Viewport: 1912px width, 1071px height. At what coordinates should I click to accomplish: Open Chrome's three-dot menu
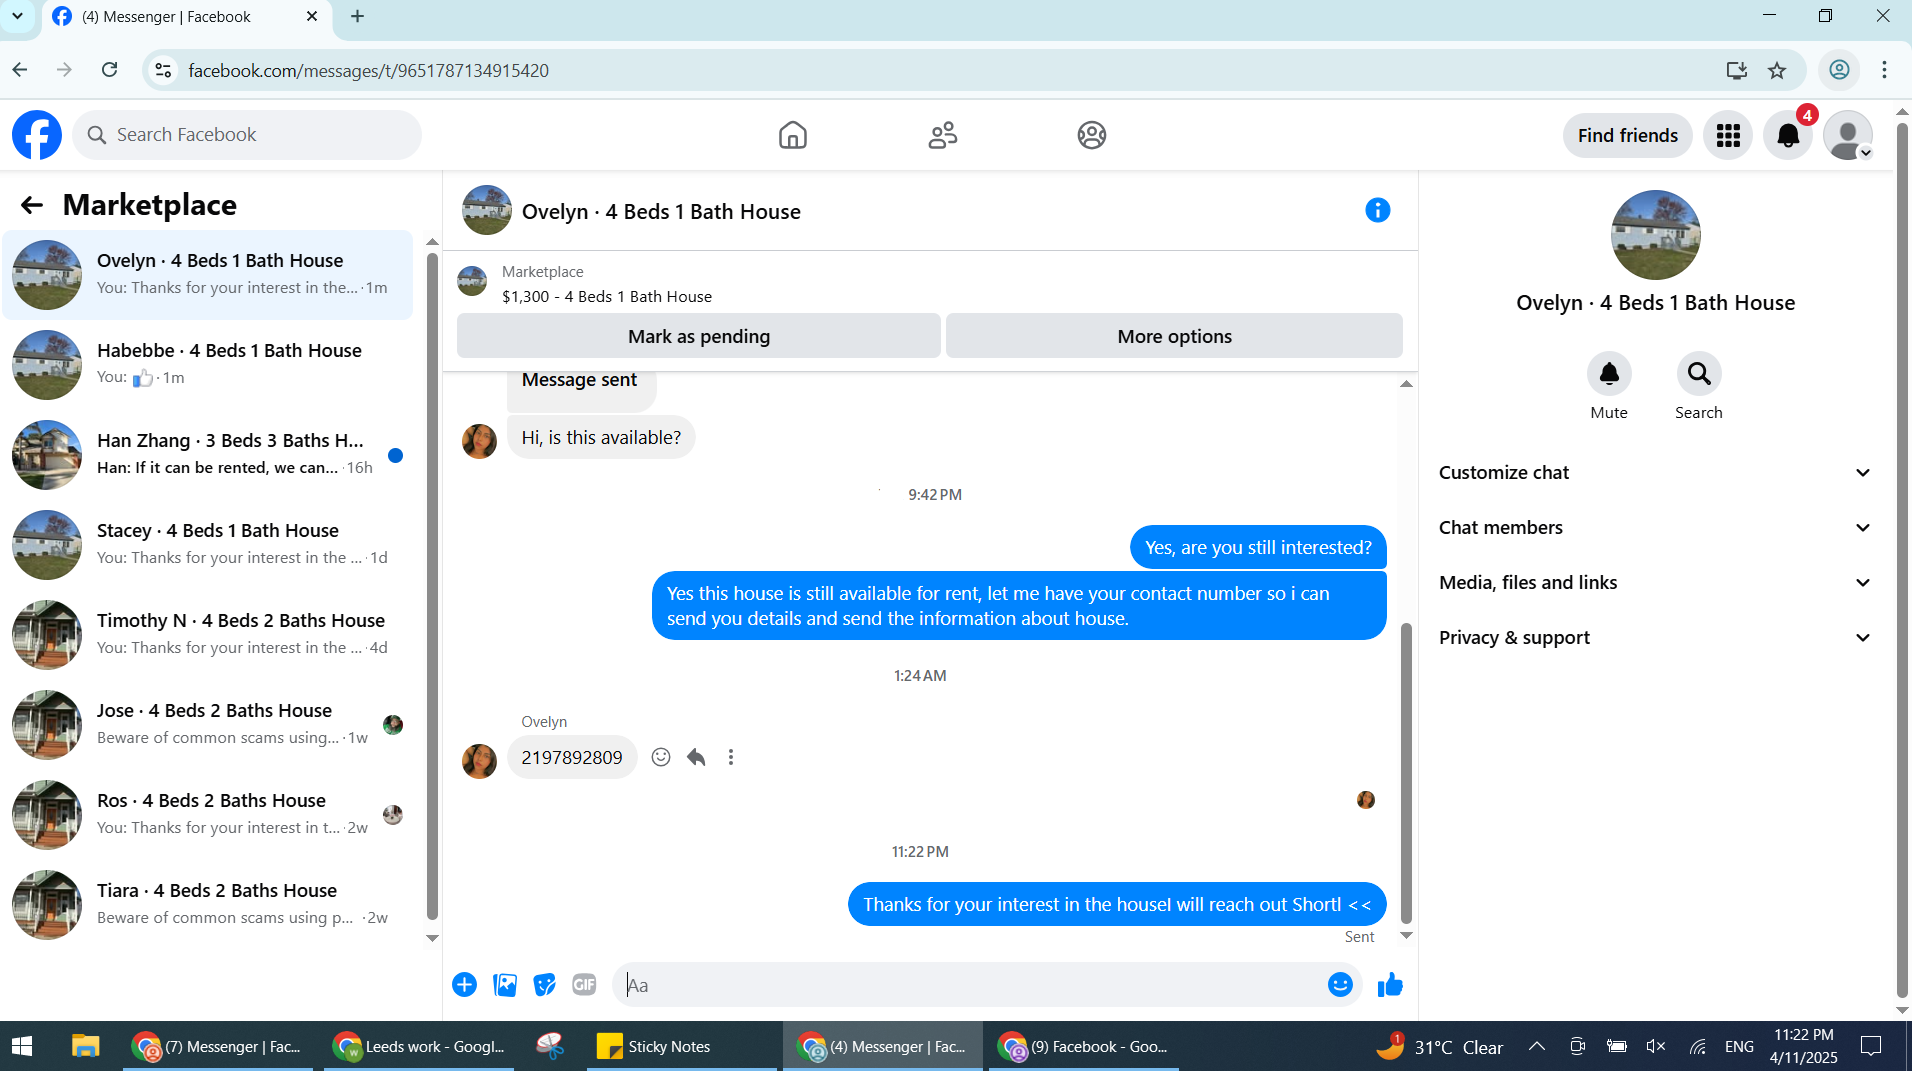pos(1884,70)
